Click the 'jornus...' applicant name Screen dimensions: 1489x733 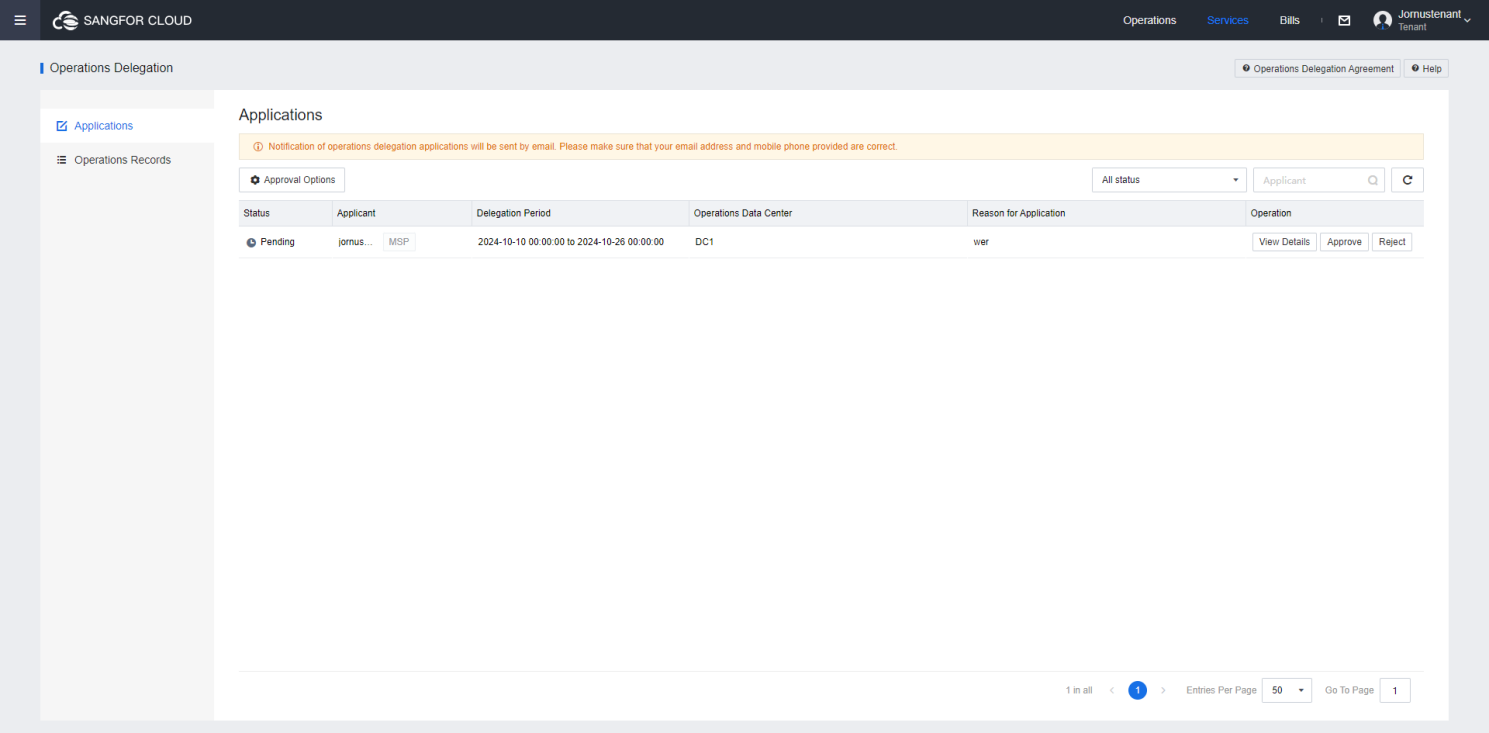357,242
